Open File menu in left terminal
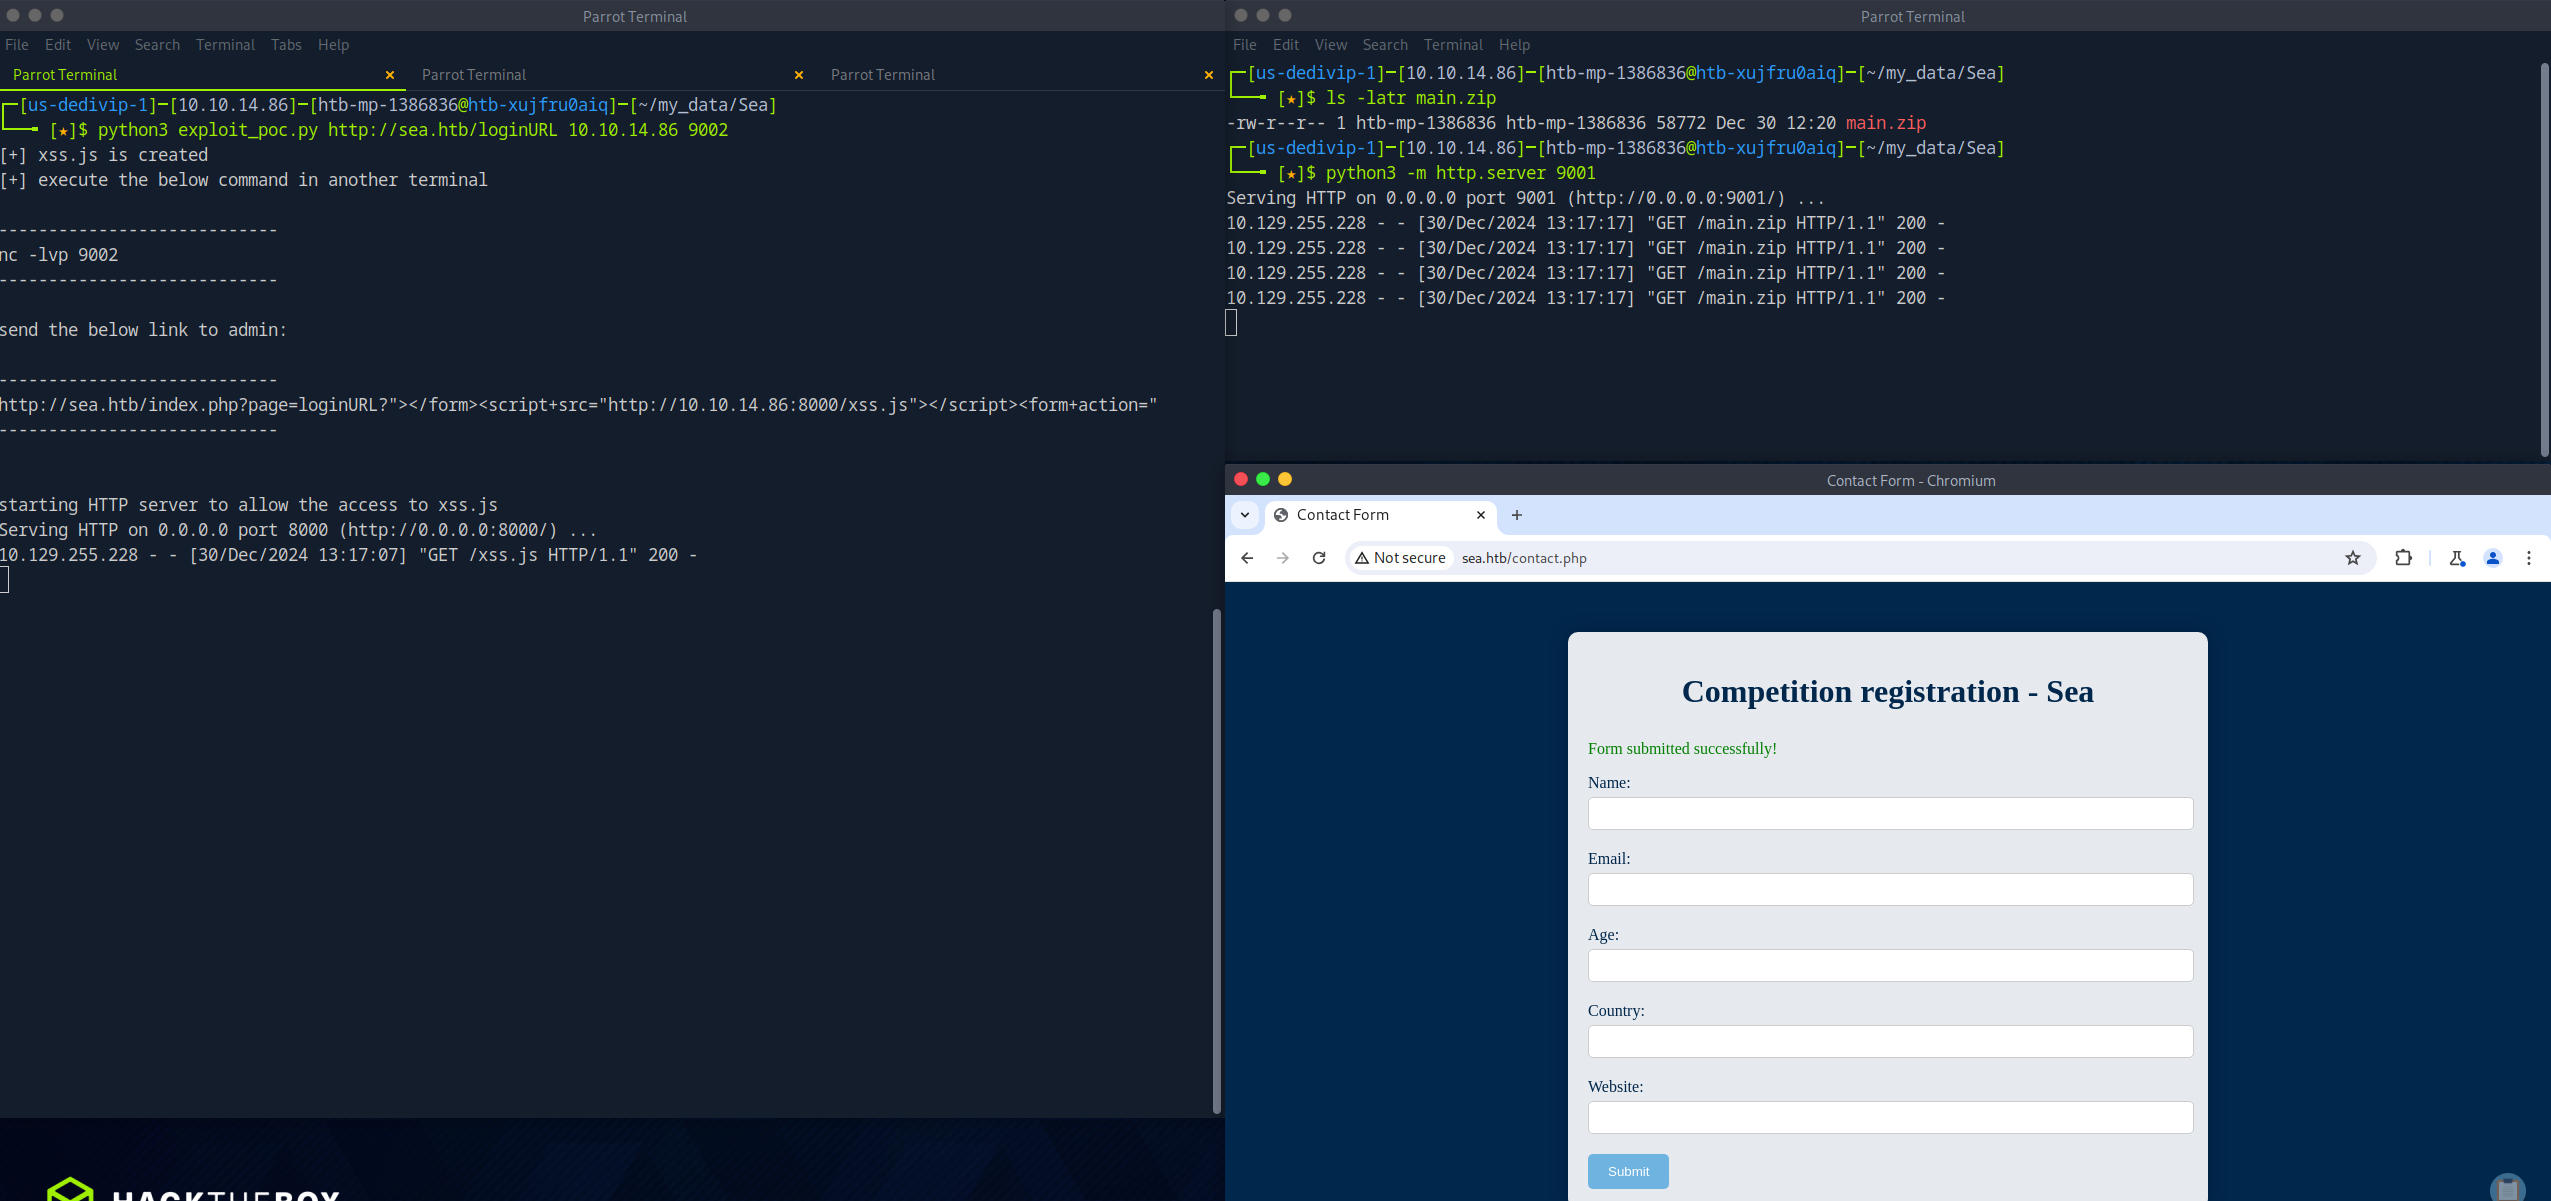The height and width of the screenshot is (1201, 2551). (x=17, y=45)
